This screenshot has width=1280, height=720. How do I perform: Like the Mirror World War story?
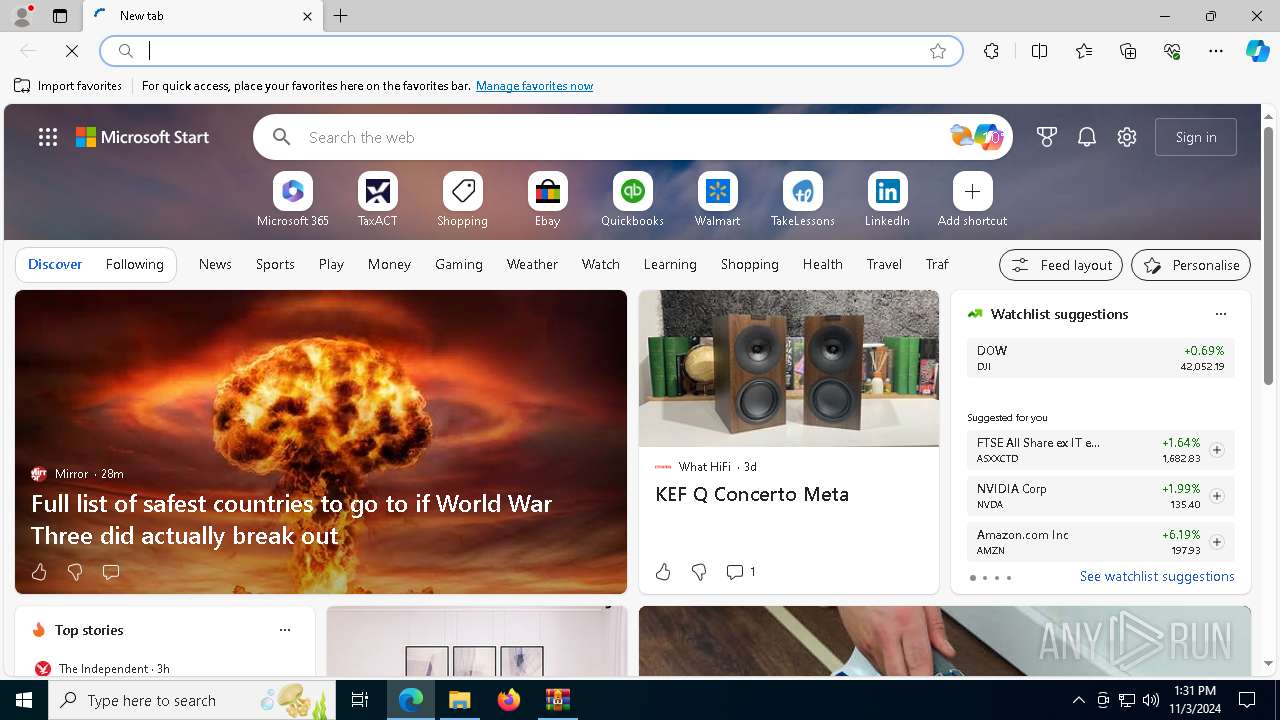click(39, 572)
